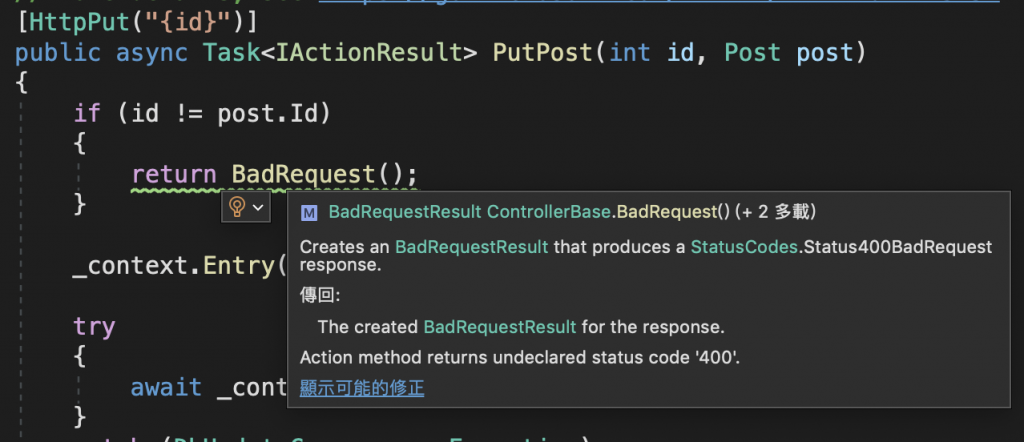Click the PutPost method name

542,52
